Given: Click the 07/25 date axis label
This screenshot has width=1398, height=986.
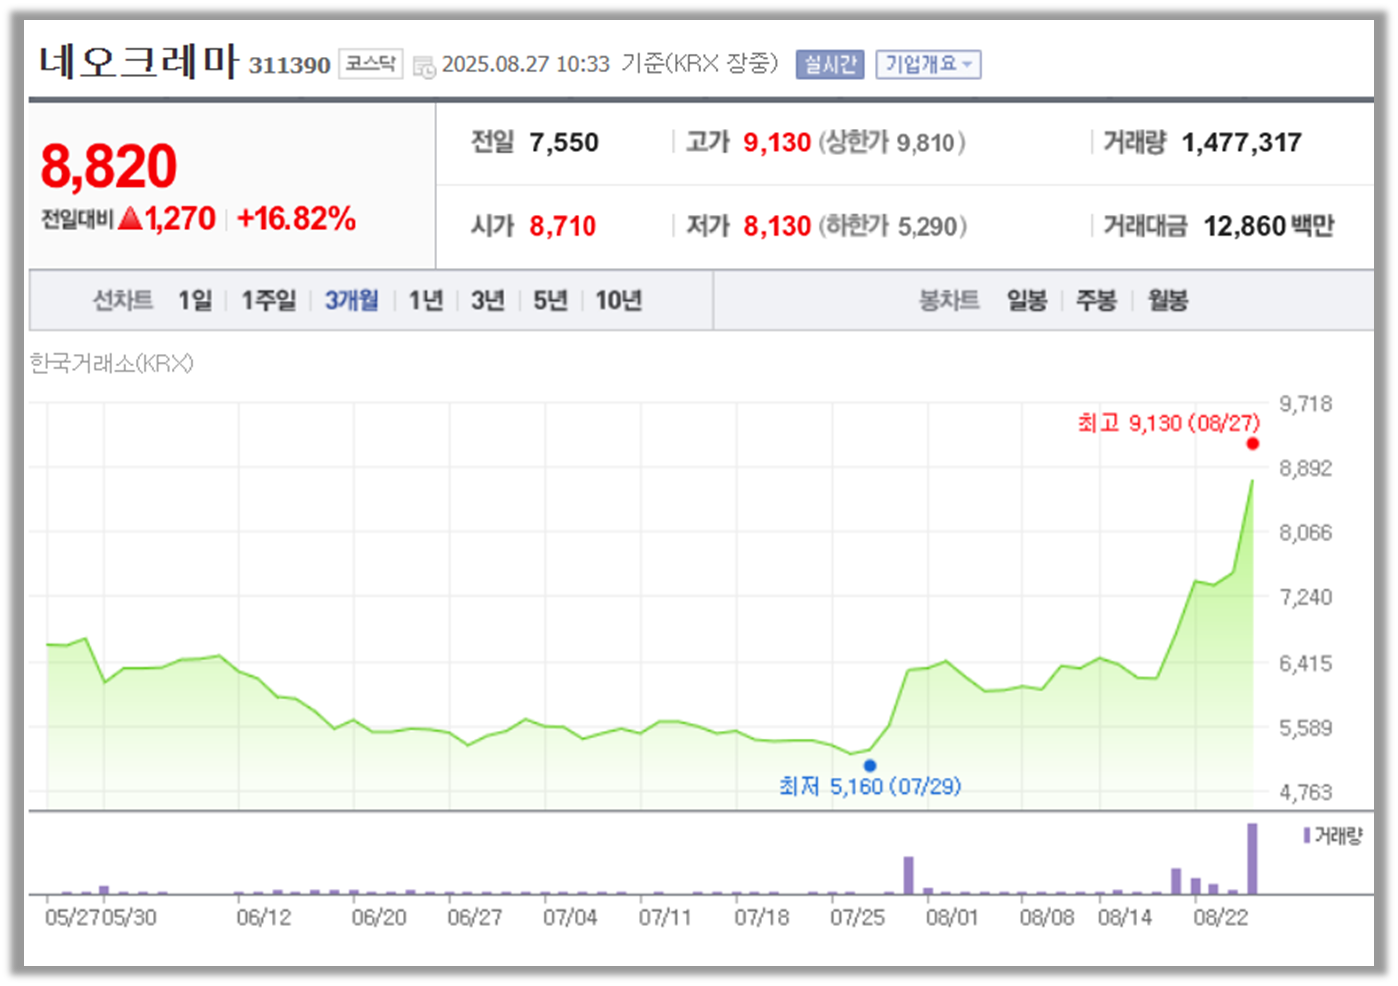Looking at the screenshot, I should point(858,917).
